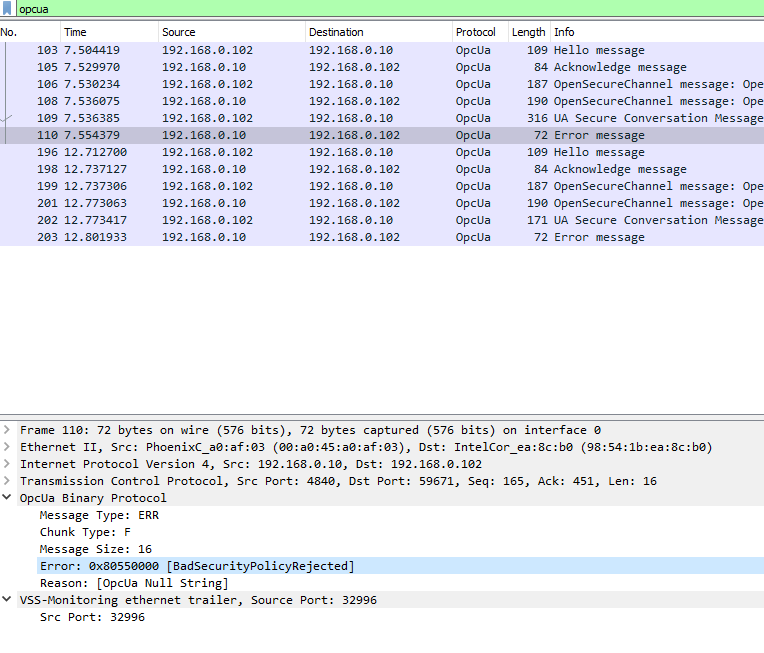Image resolution: width=764 pixels, height=653 pixels.
Task: Click the Destination column header
Action: point(336,32)
